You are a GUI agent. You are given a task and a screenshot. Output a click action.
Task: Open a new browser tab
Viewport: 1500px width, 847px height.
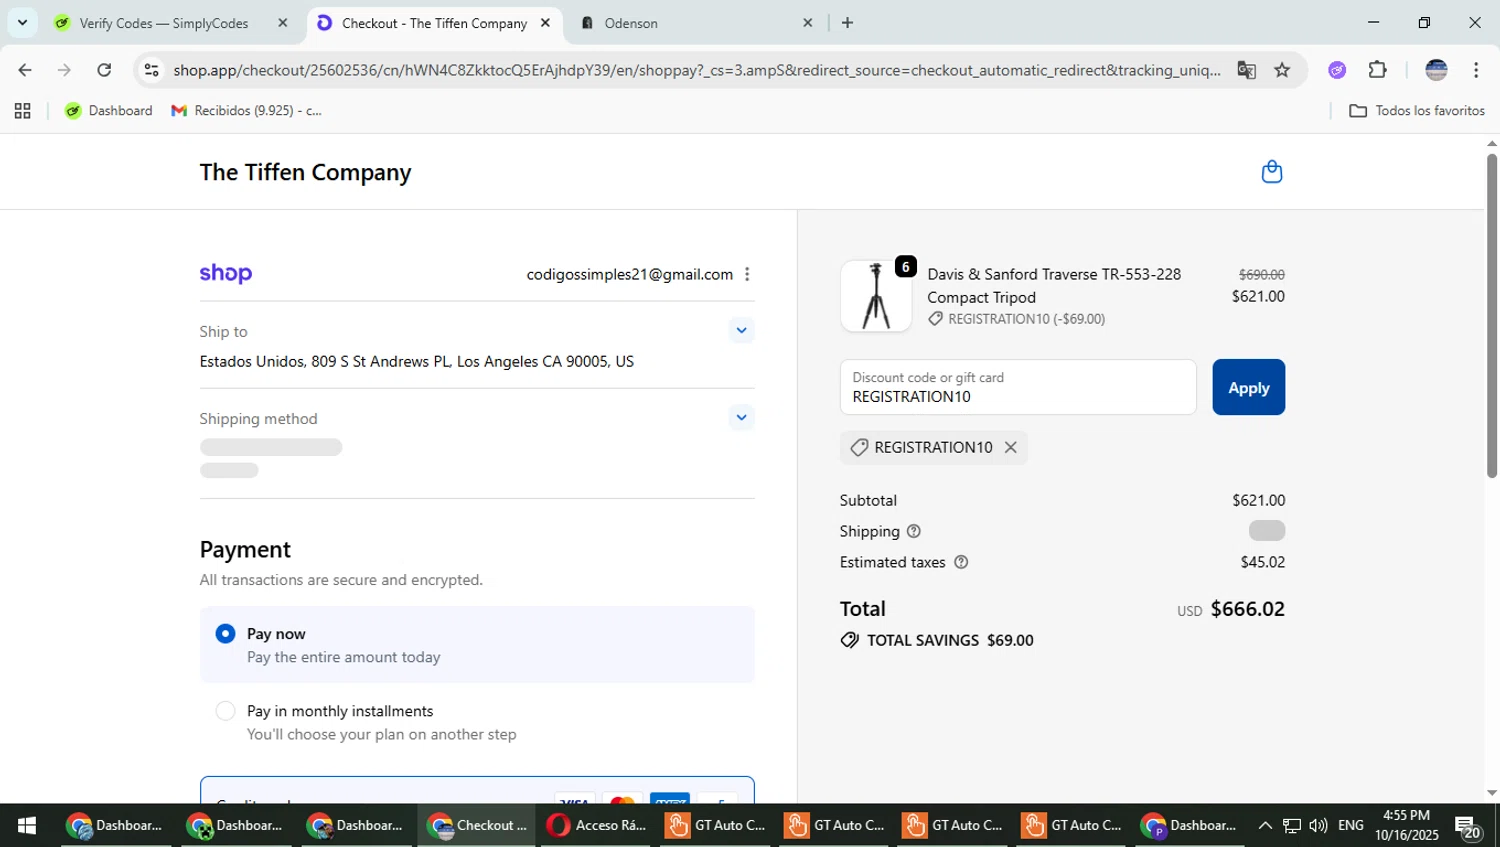pyautogui.click(x=847, y=22)
